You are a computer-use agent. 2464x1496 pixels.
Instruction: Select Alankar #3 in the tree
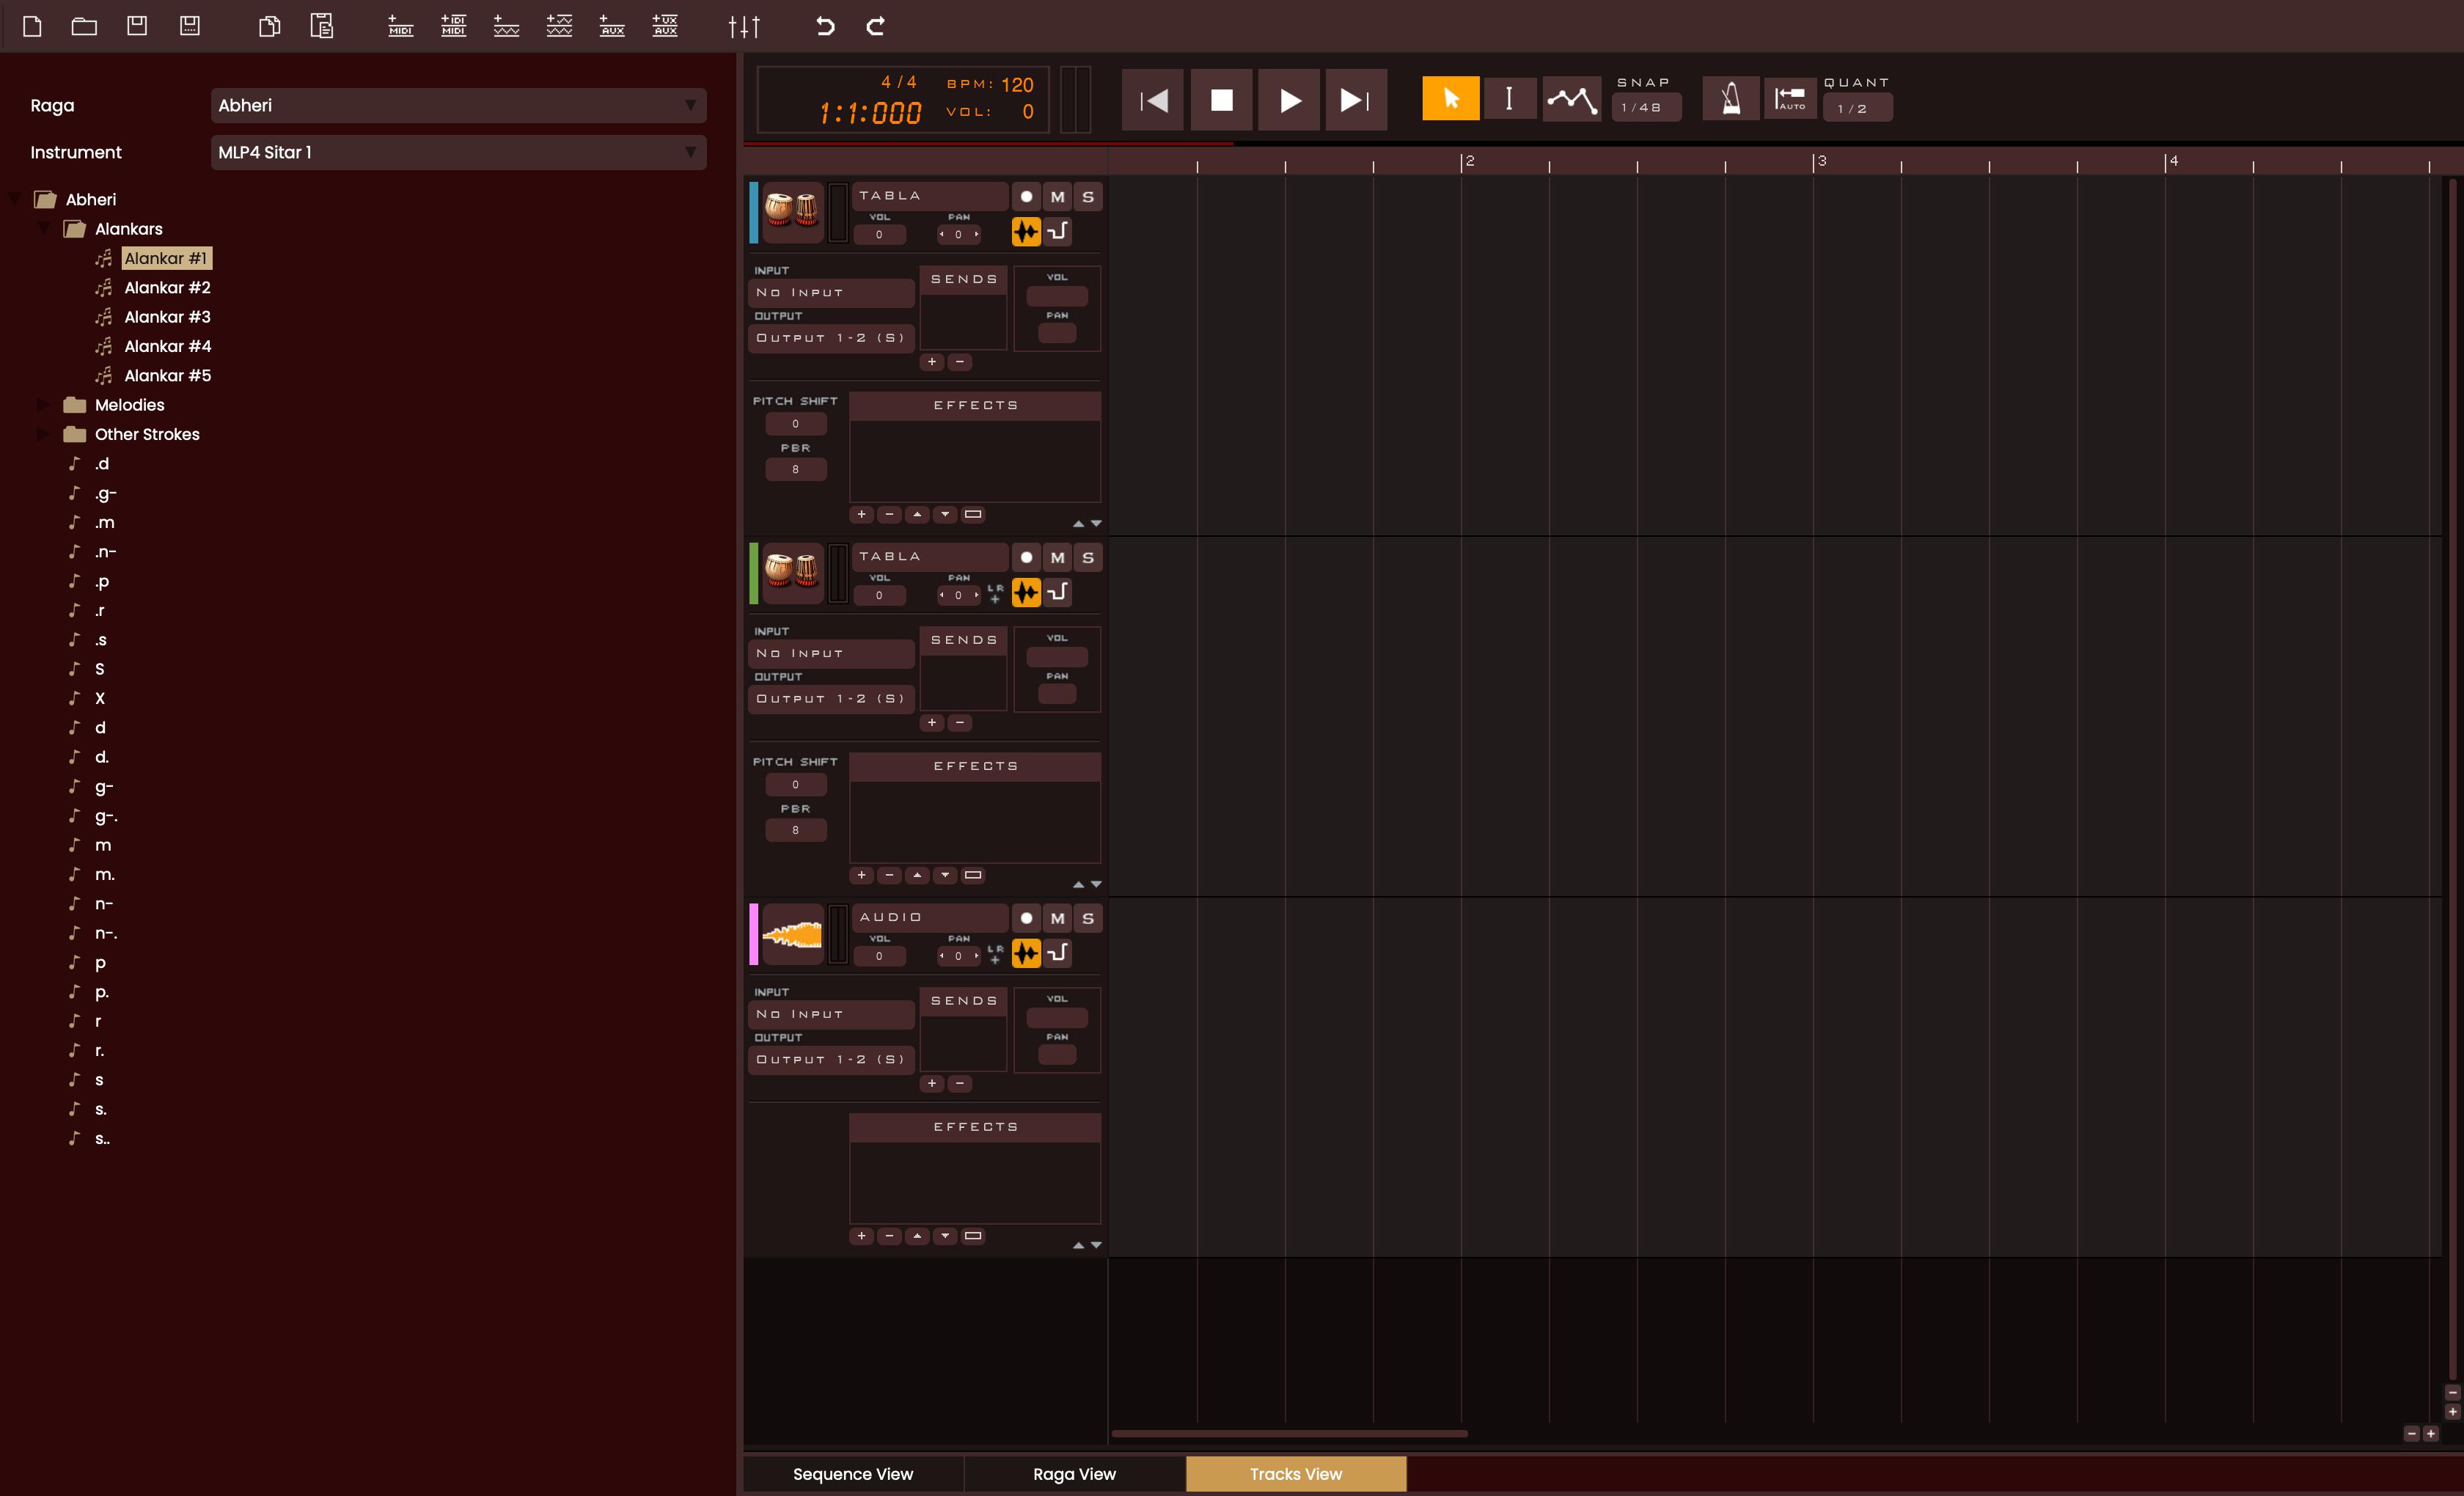(x=167, y=317)
